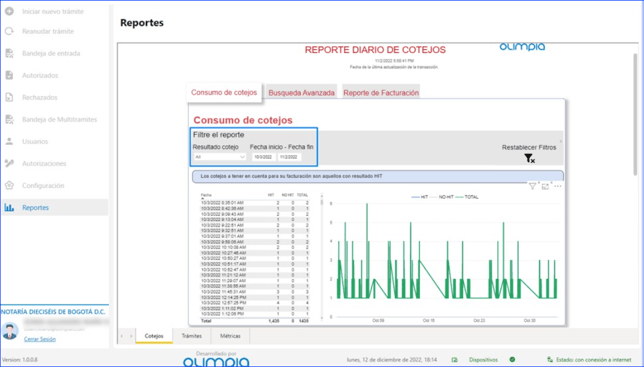Click the Iniciar nuevo trámite plus icon
Viewport: 644px width, 367px height.
click(x=9, y=11)
